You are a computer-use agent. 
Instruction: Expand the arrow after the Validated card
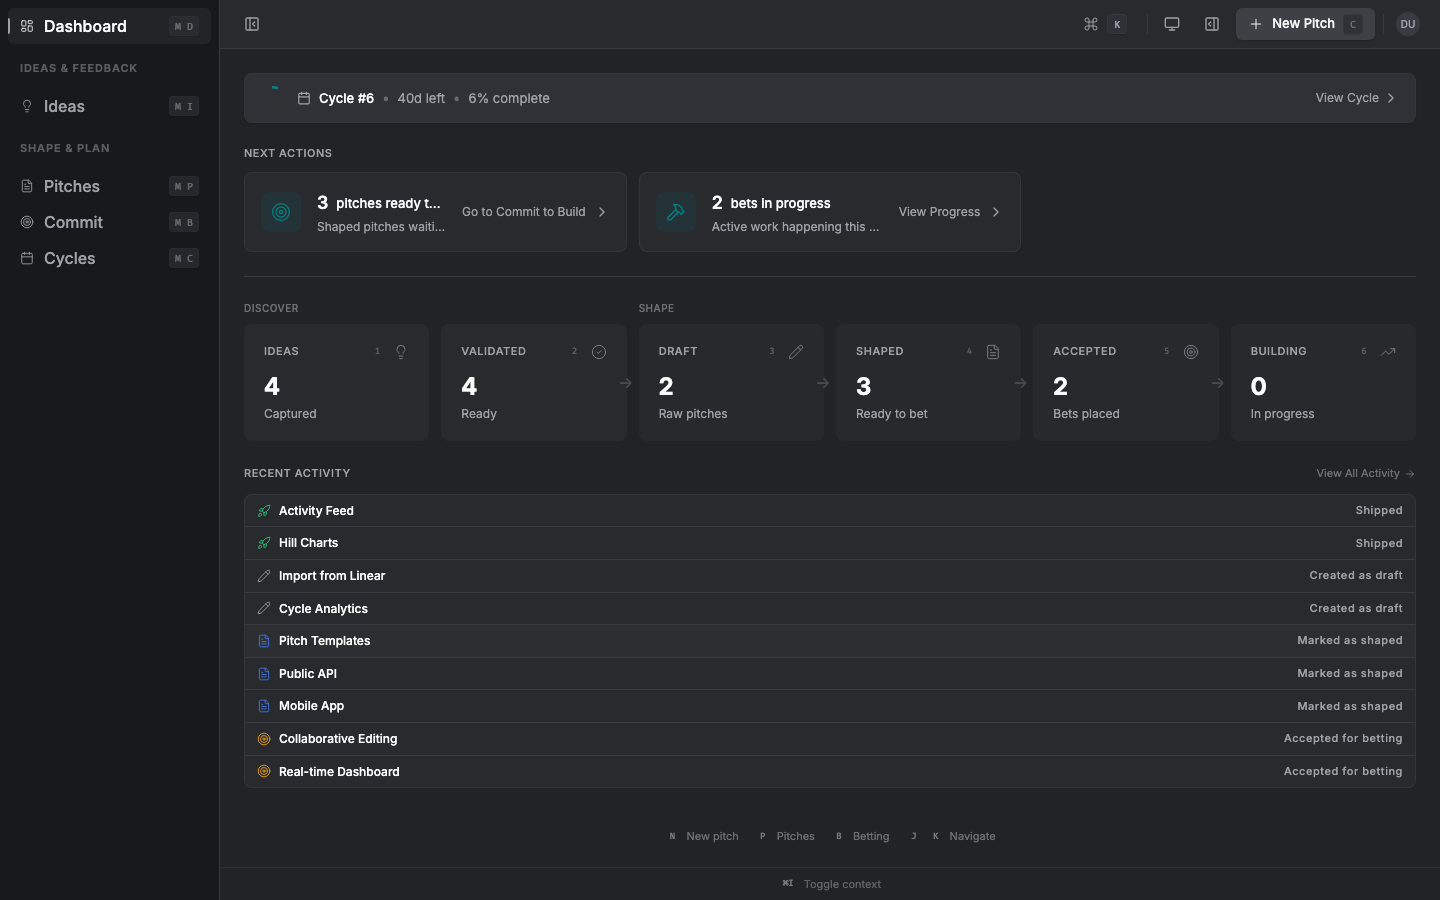[626, 383]
